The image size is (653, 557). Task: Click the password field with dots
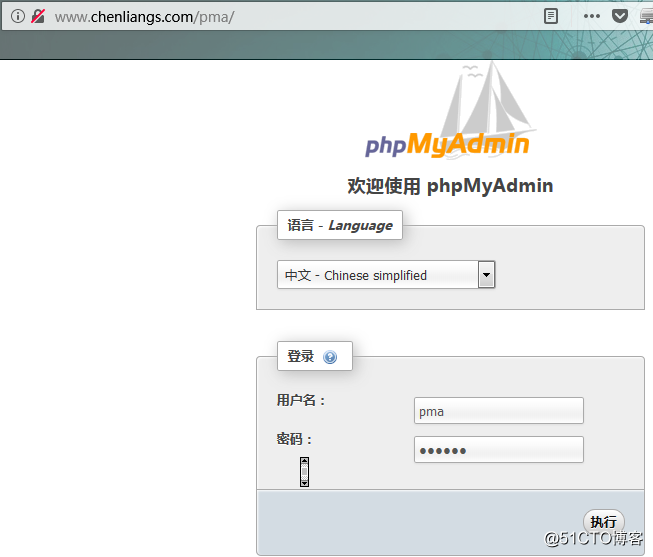click(499, 450)
